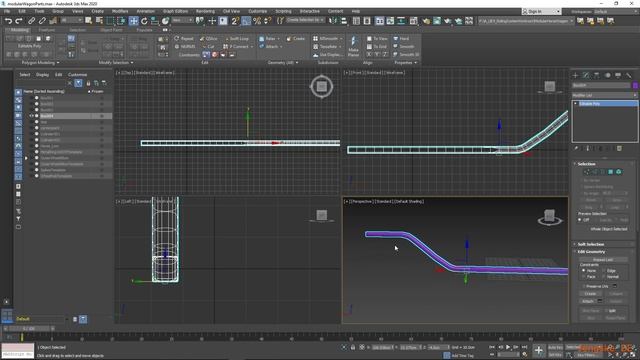Select Polygon sub-object level icon
The height and width of the screenshot is (360, 640).
click(x=611, y=172)
